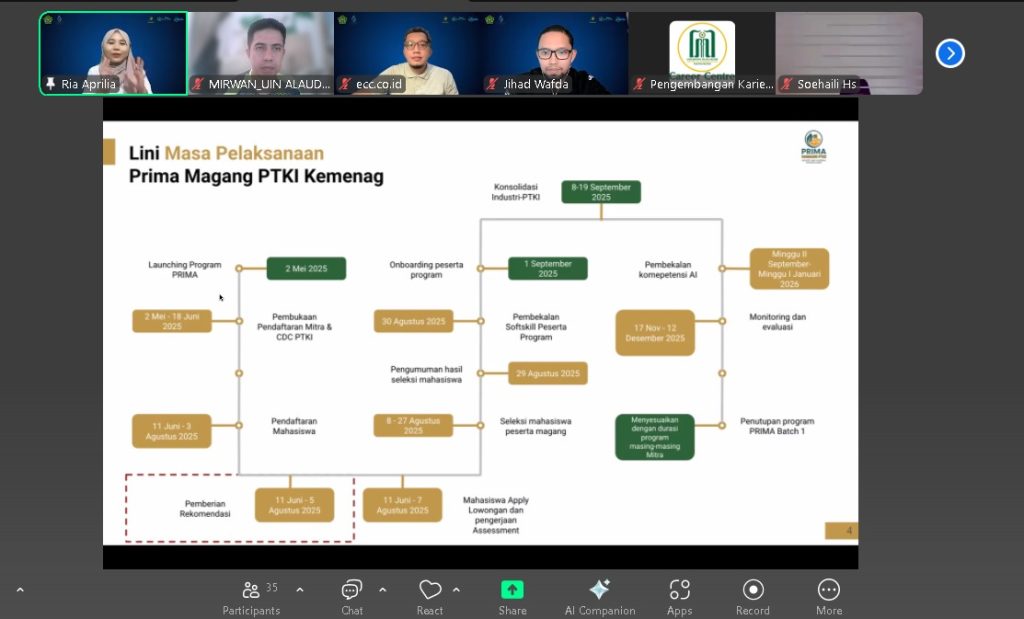Viewport: 1024px width, 619px height.
Task: Select Soehaili Hs video thumbnail
Action: click(849, 54)
